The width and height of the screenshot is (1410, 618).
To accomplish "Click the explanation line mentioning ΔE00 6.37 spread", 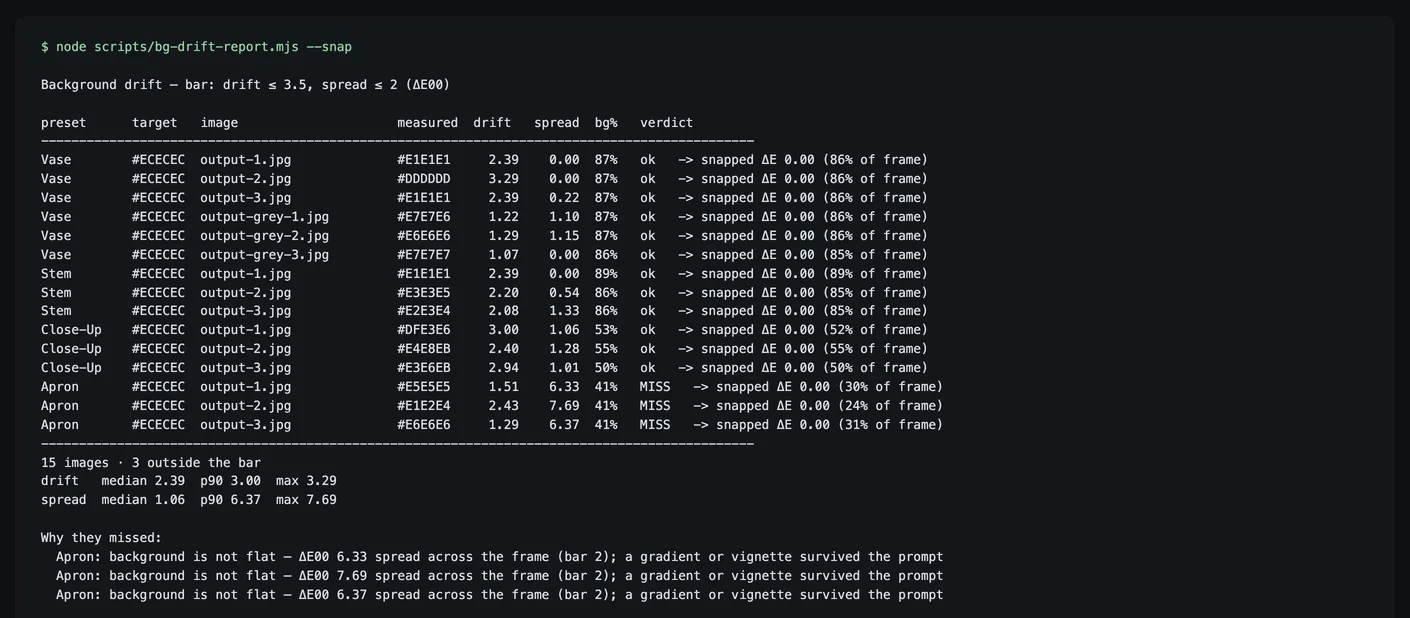I will (500, 595).
